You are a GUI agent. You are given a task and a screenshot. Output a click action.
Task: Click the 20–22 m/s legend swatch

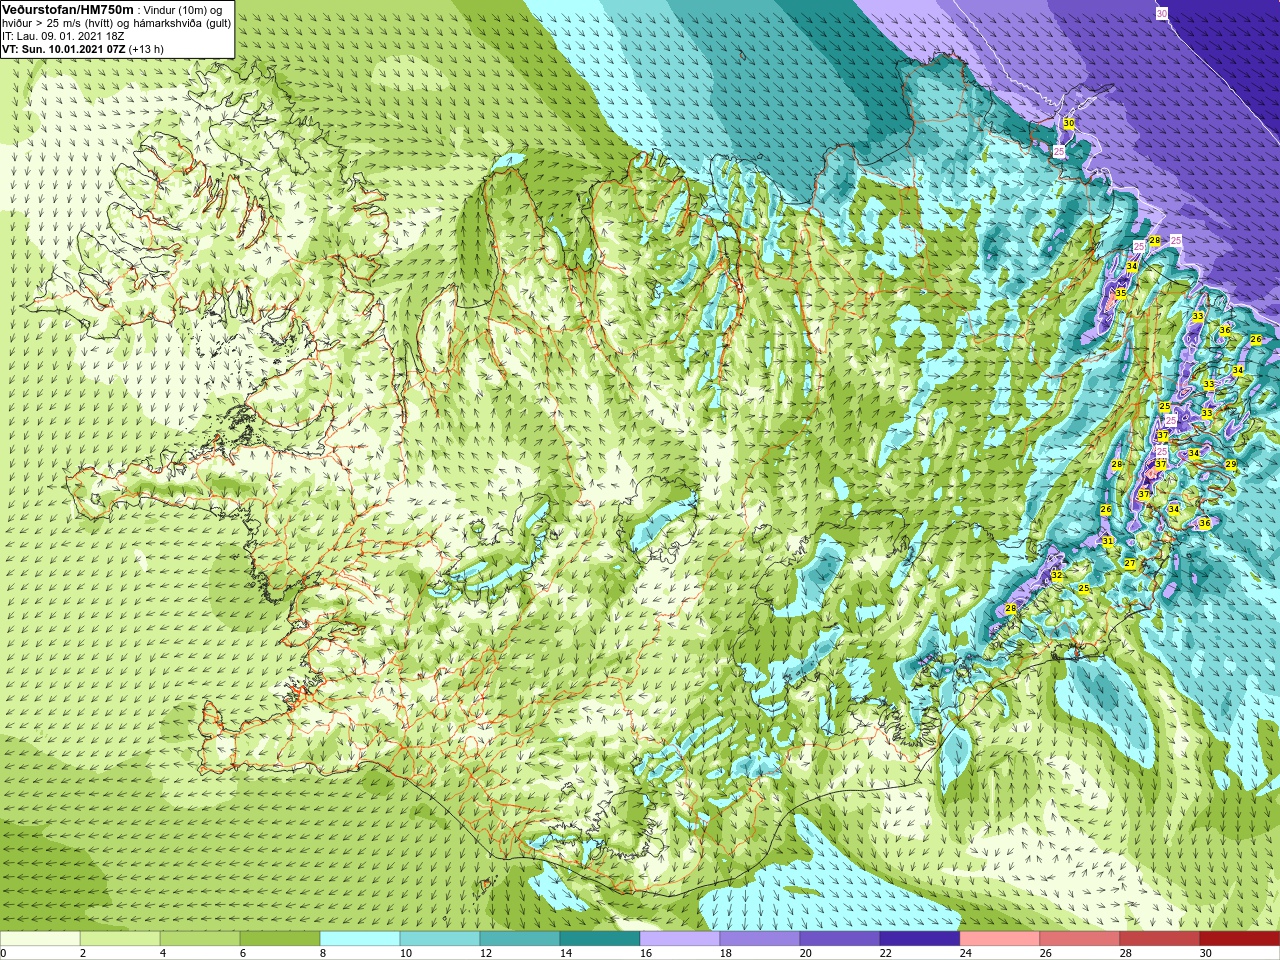[840, 939]
